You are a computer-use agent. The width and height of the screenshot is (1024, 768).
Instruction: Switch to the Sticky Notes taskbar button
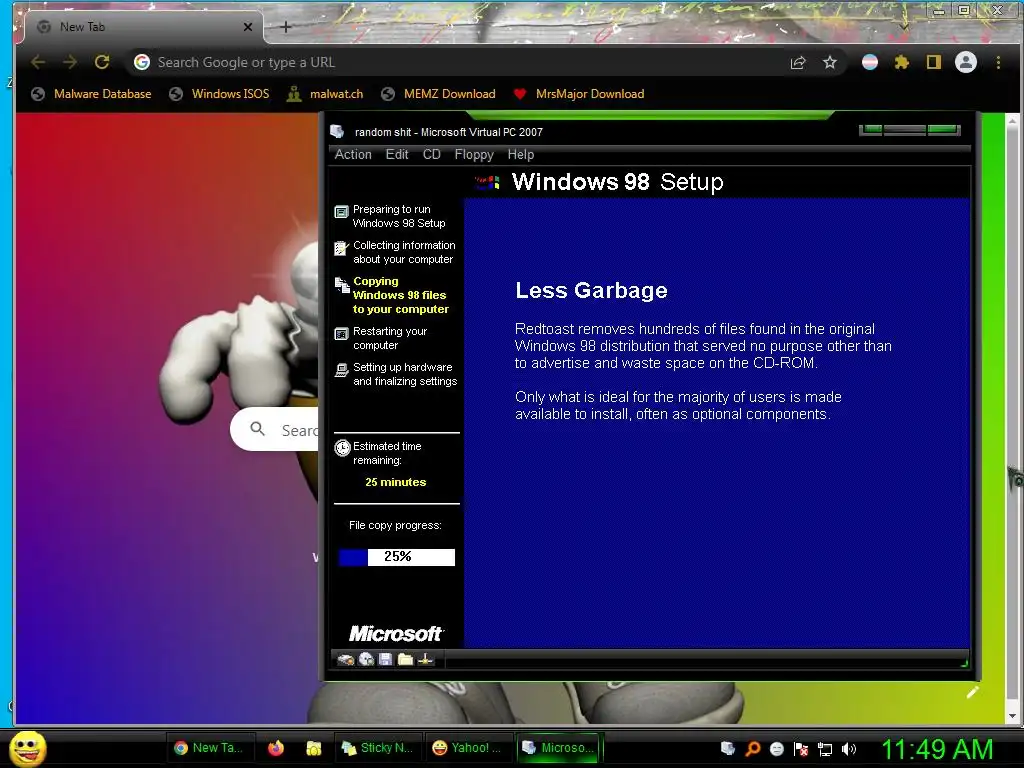pyautogui.click(x=377, y=748)
